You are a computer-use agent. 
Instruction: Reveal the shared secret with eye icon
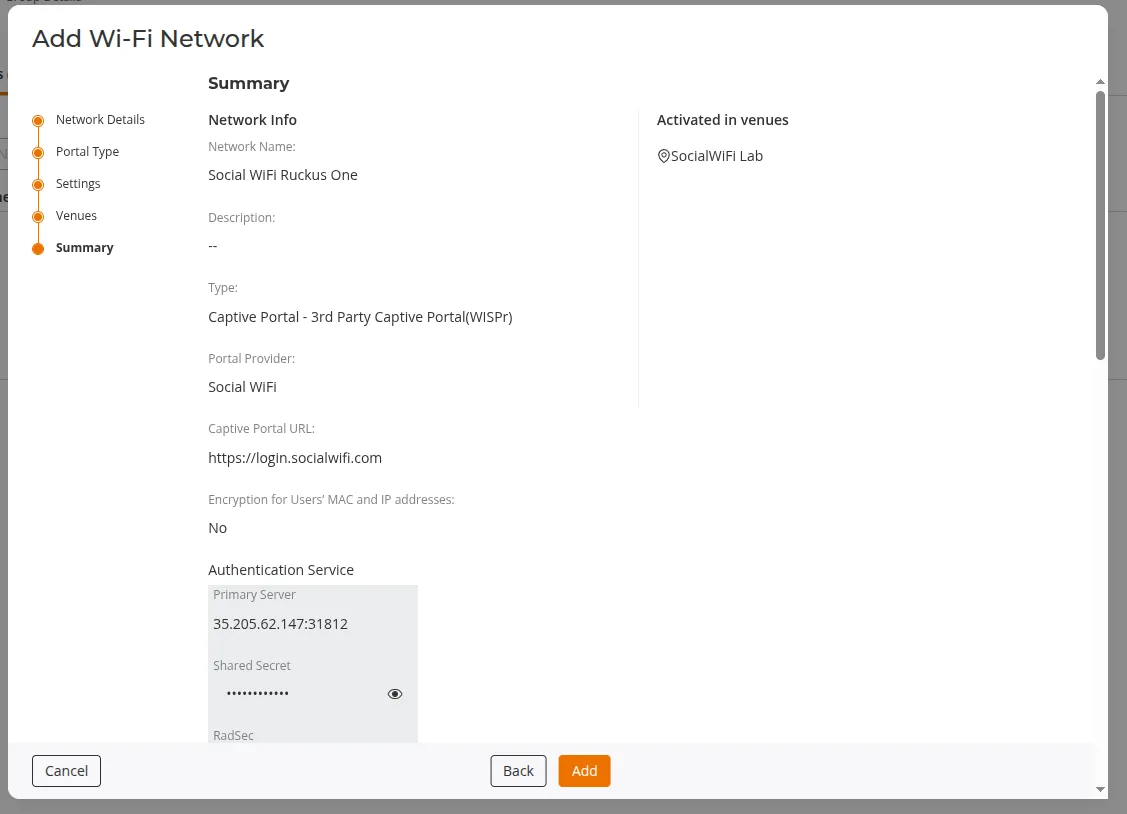point(395,694)
